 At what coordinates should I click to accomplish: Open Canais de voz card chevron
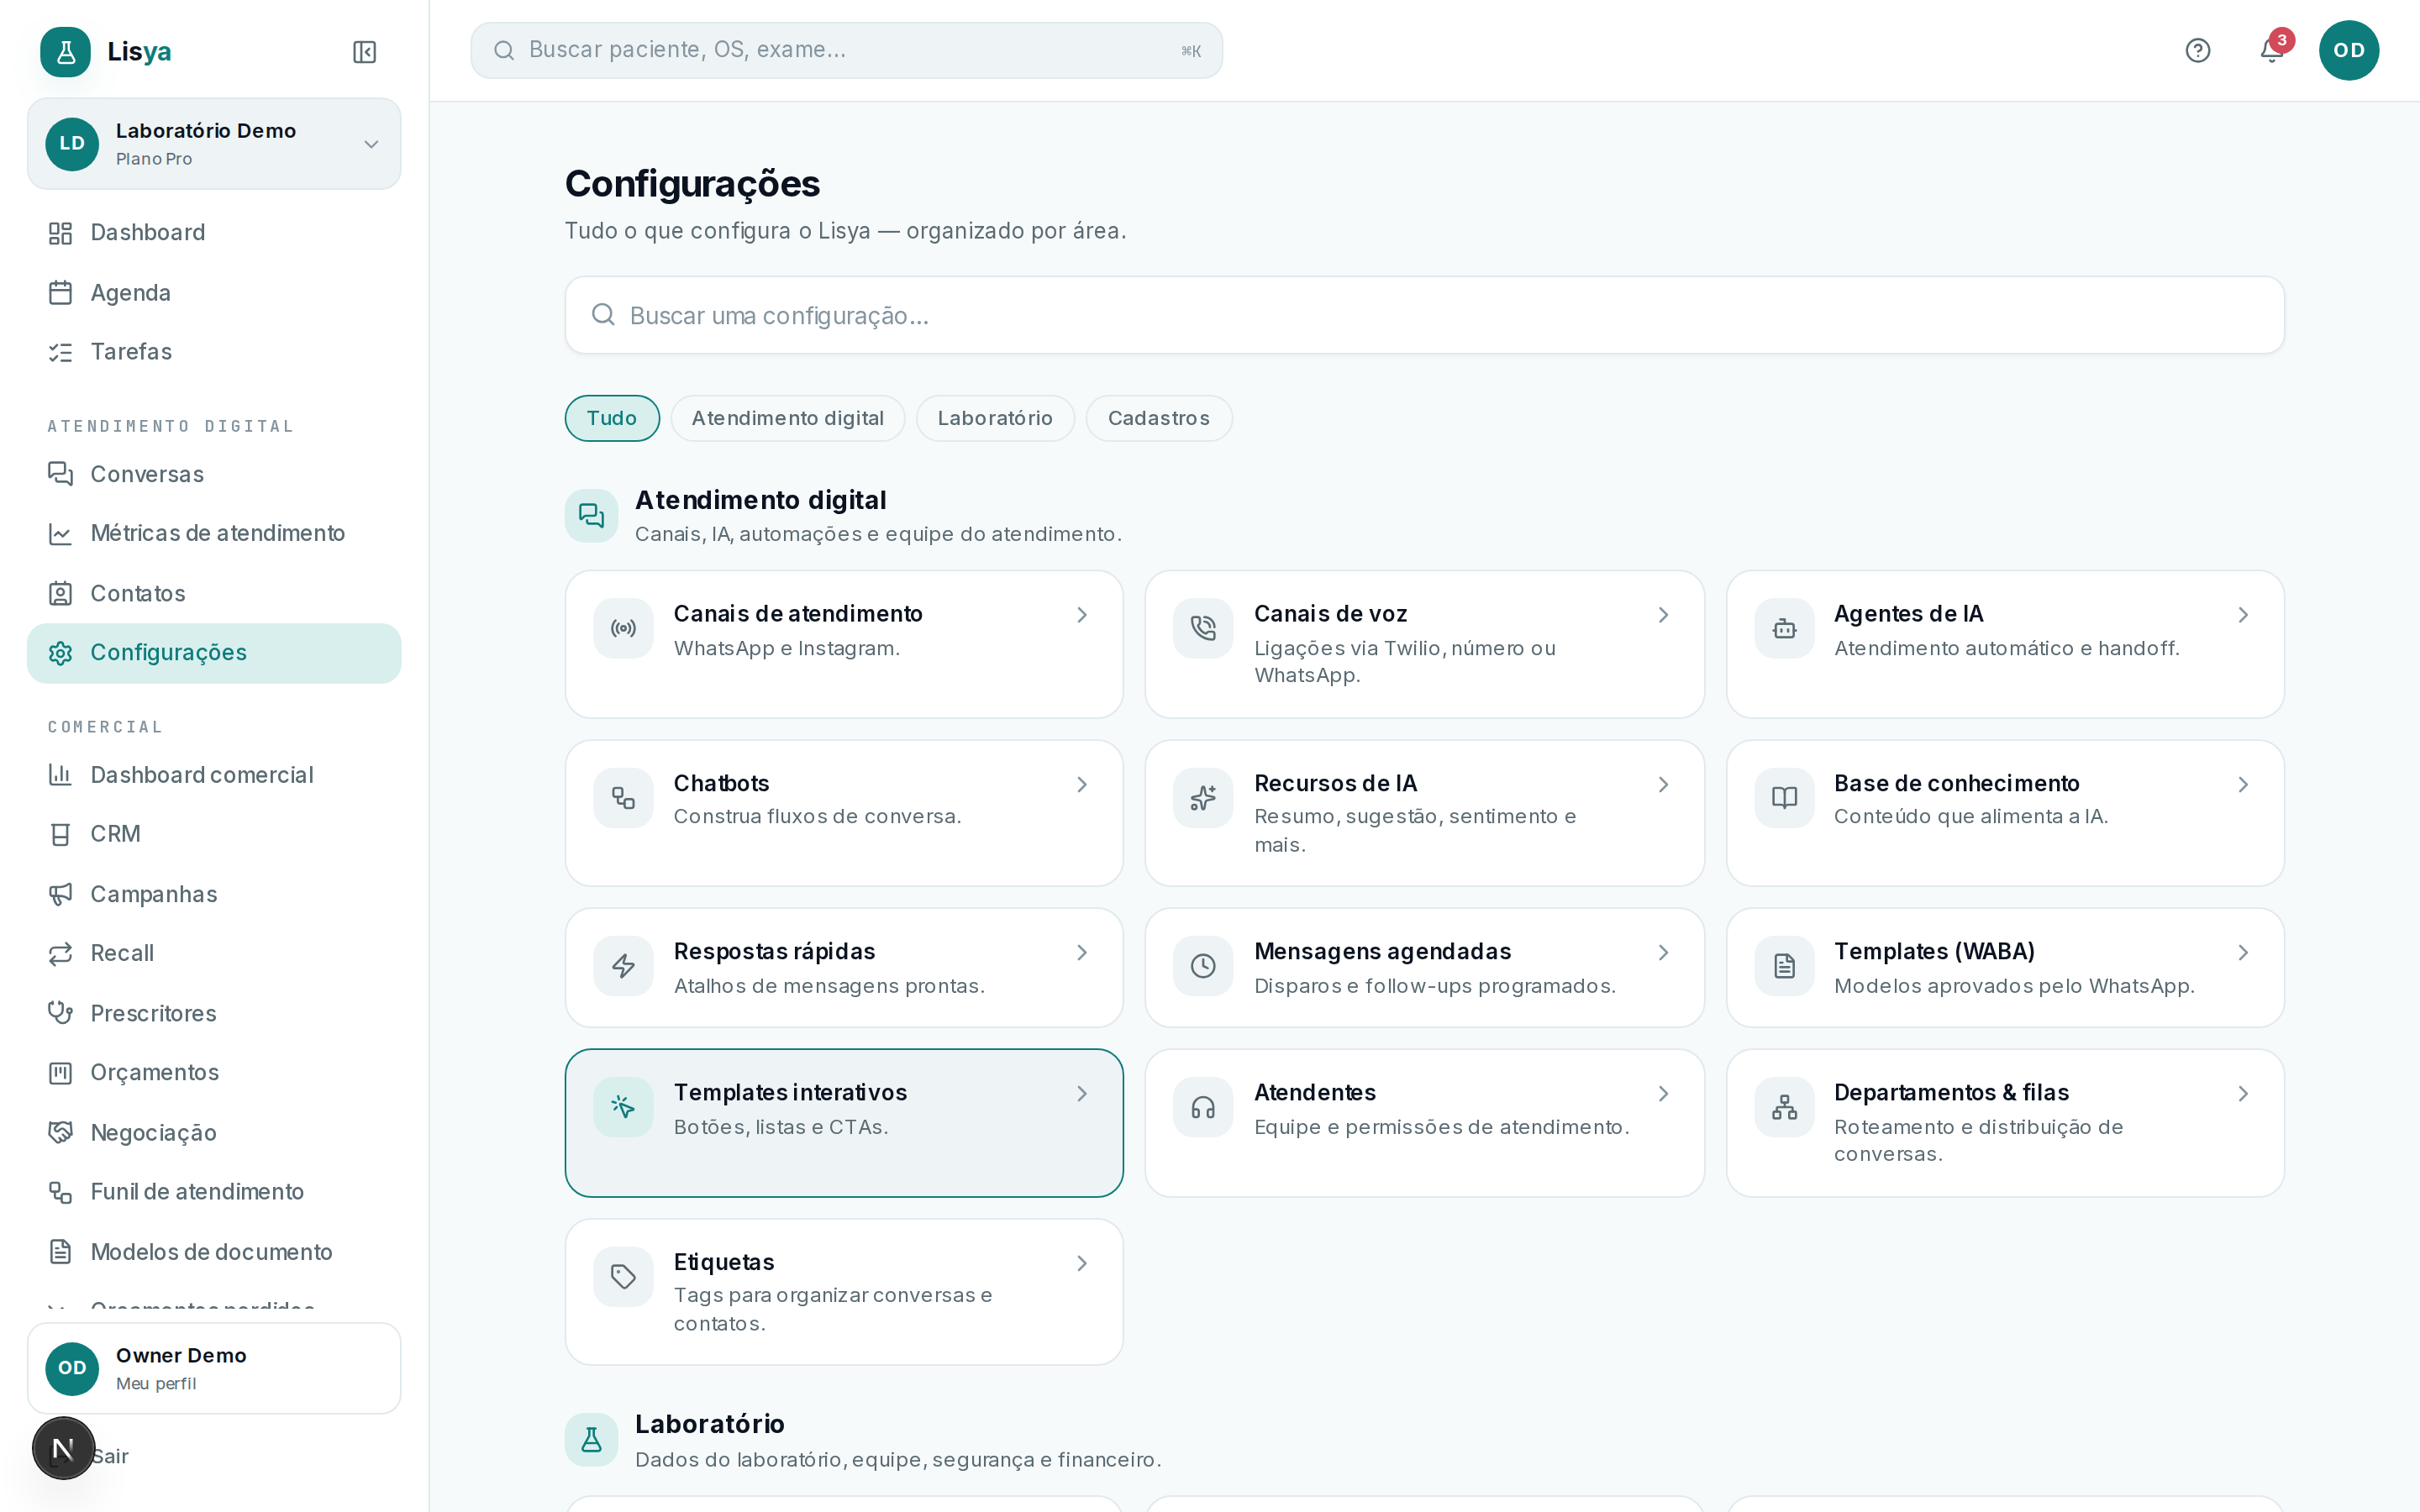point(1663,615)
